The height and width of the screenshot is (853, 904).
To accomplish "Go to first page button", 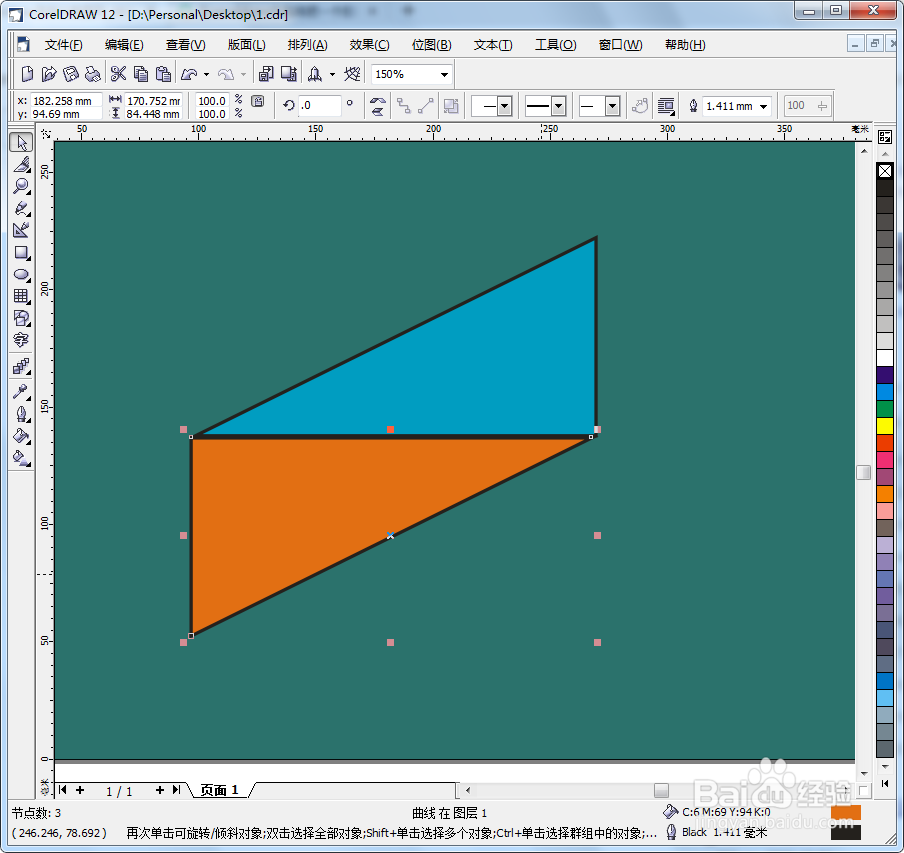I will (63, 790).
